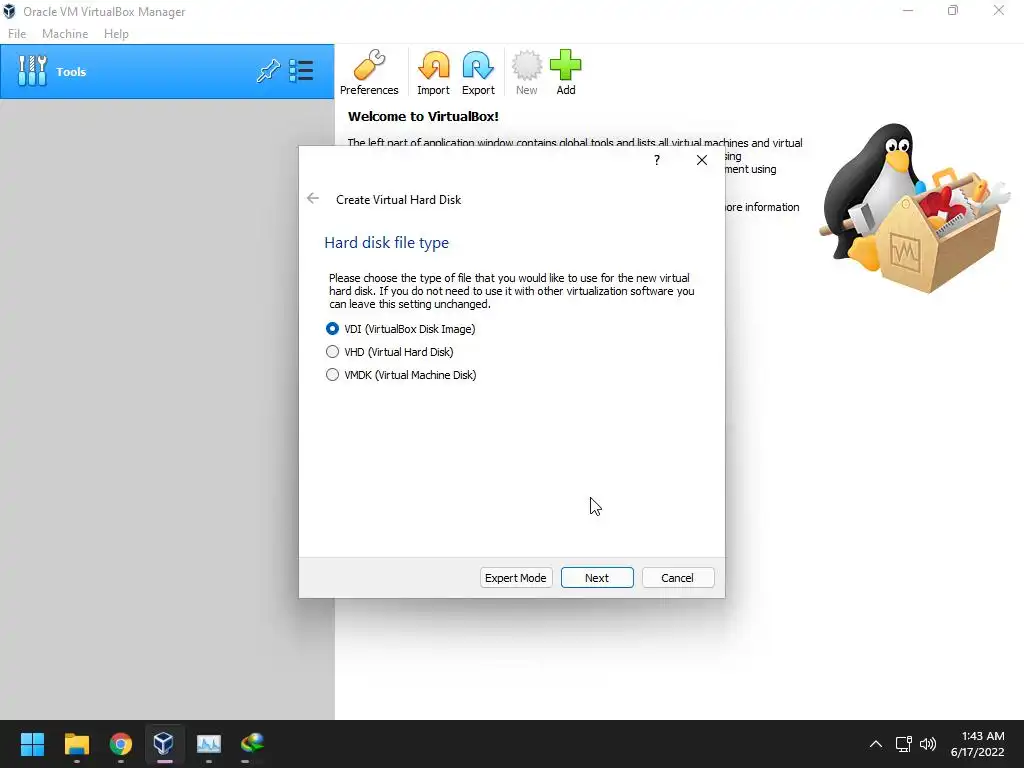Pick VMDK (Virtual Machine Disk) option
Screen dimensions: 1024x768
401,375
